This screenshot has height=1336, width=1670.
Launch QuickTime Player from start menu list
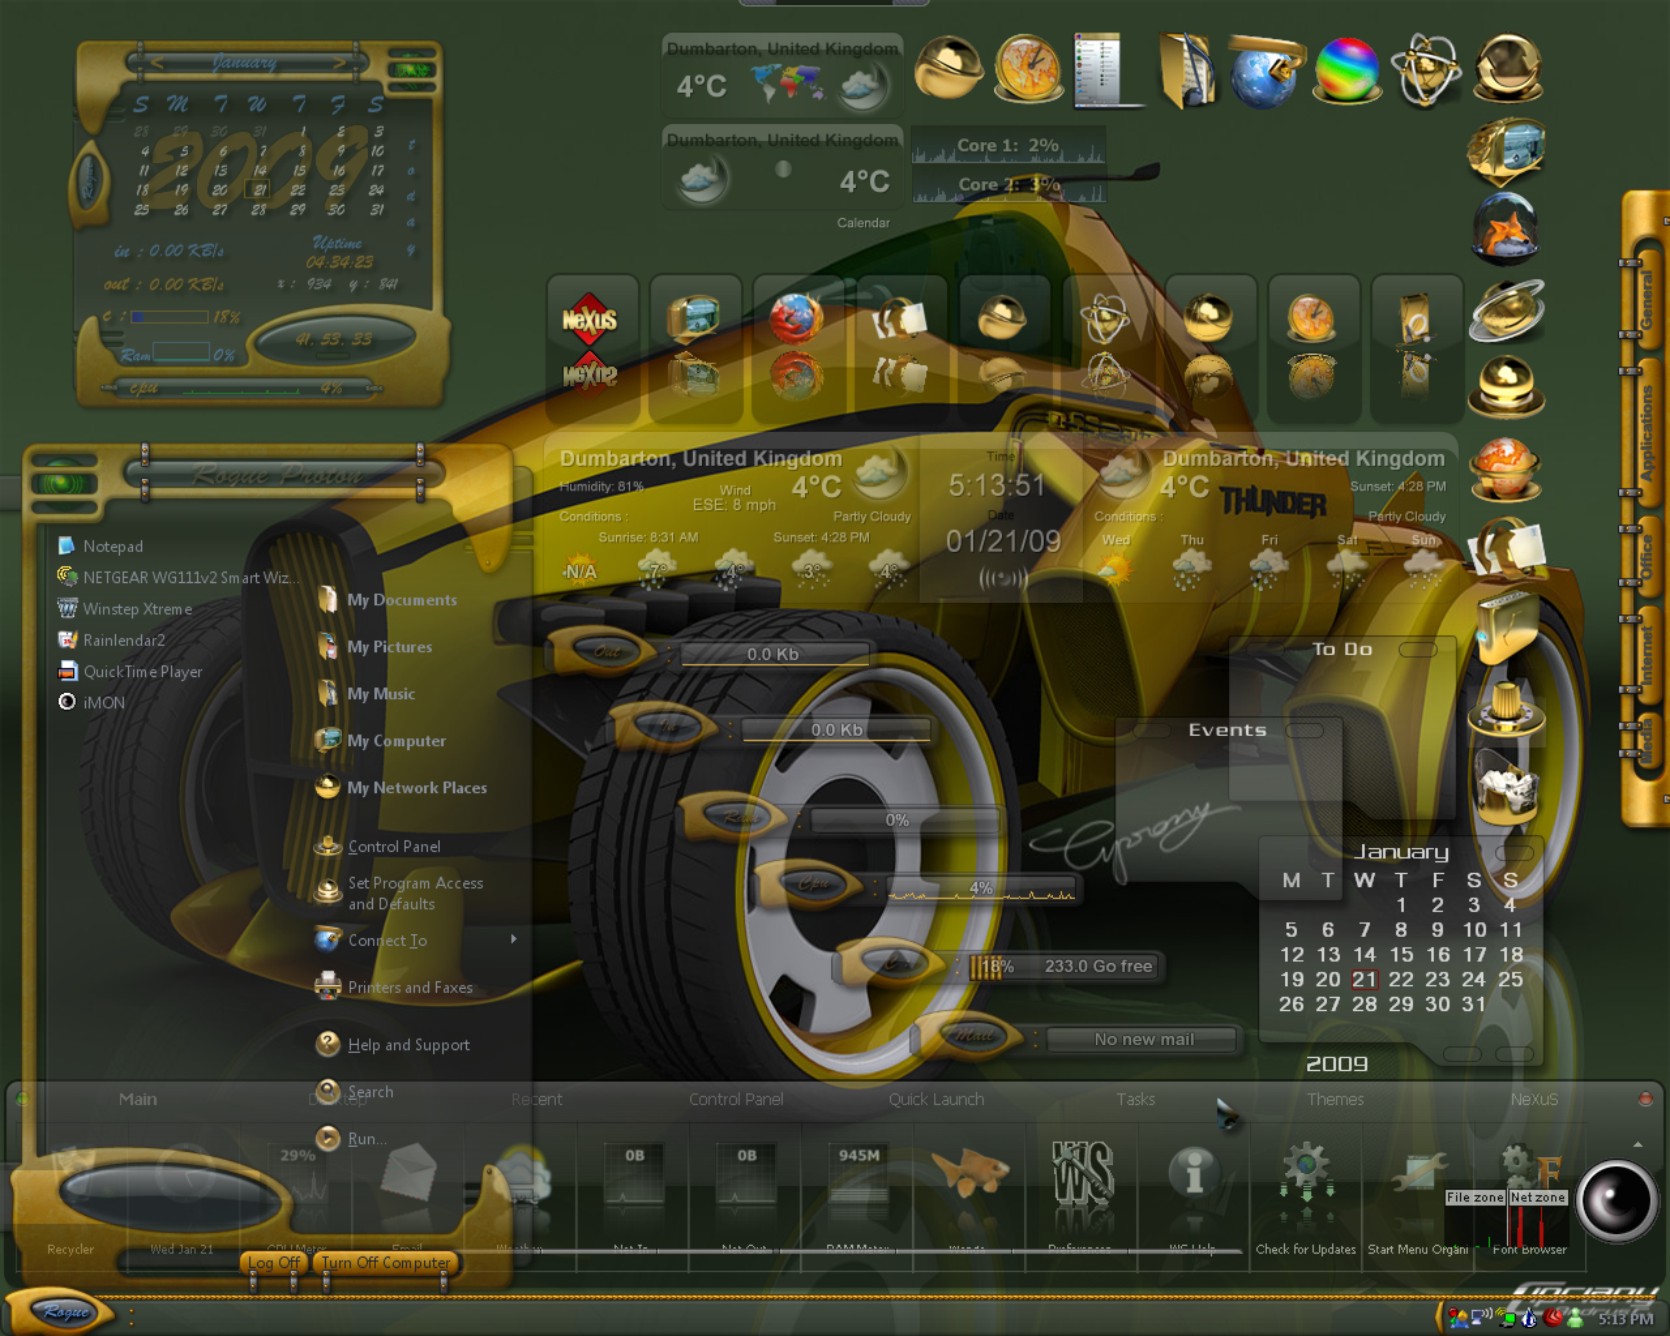[130, 672]
